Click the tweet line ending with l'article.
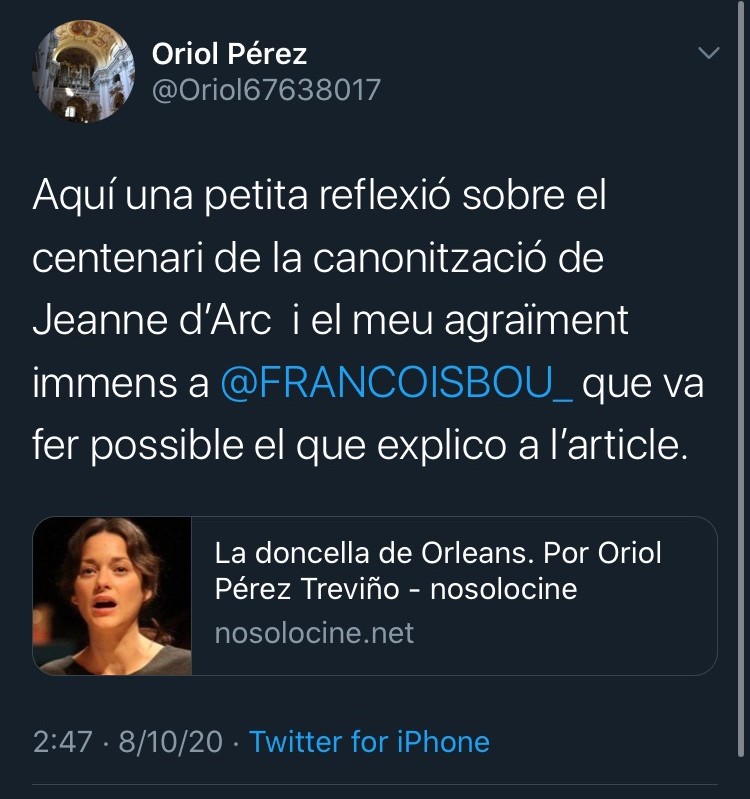750x799 pixels. [x=360, y=445]
